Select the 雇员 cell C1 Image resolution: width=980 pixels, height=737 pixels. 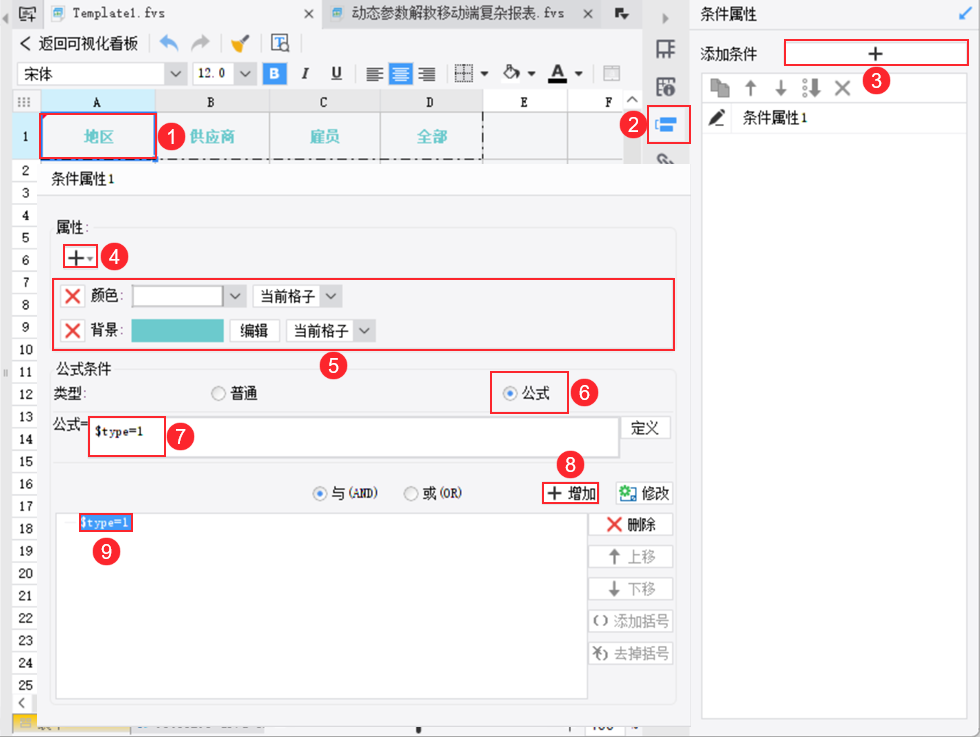325,136
